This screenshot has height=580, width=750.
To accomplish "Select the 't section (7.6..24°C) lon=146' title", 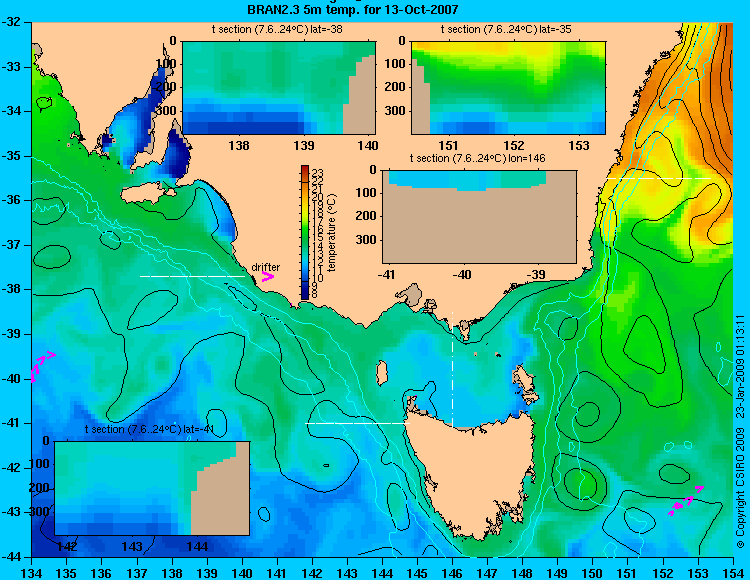I will click(x=477, y=158).
